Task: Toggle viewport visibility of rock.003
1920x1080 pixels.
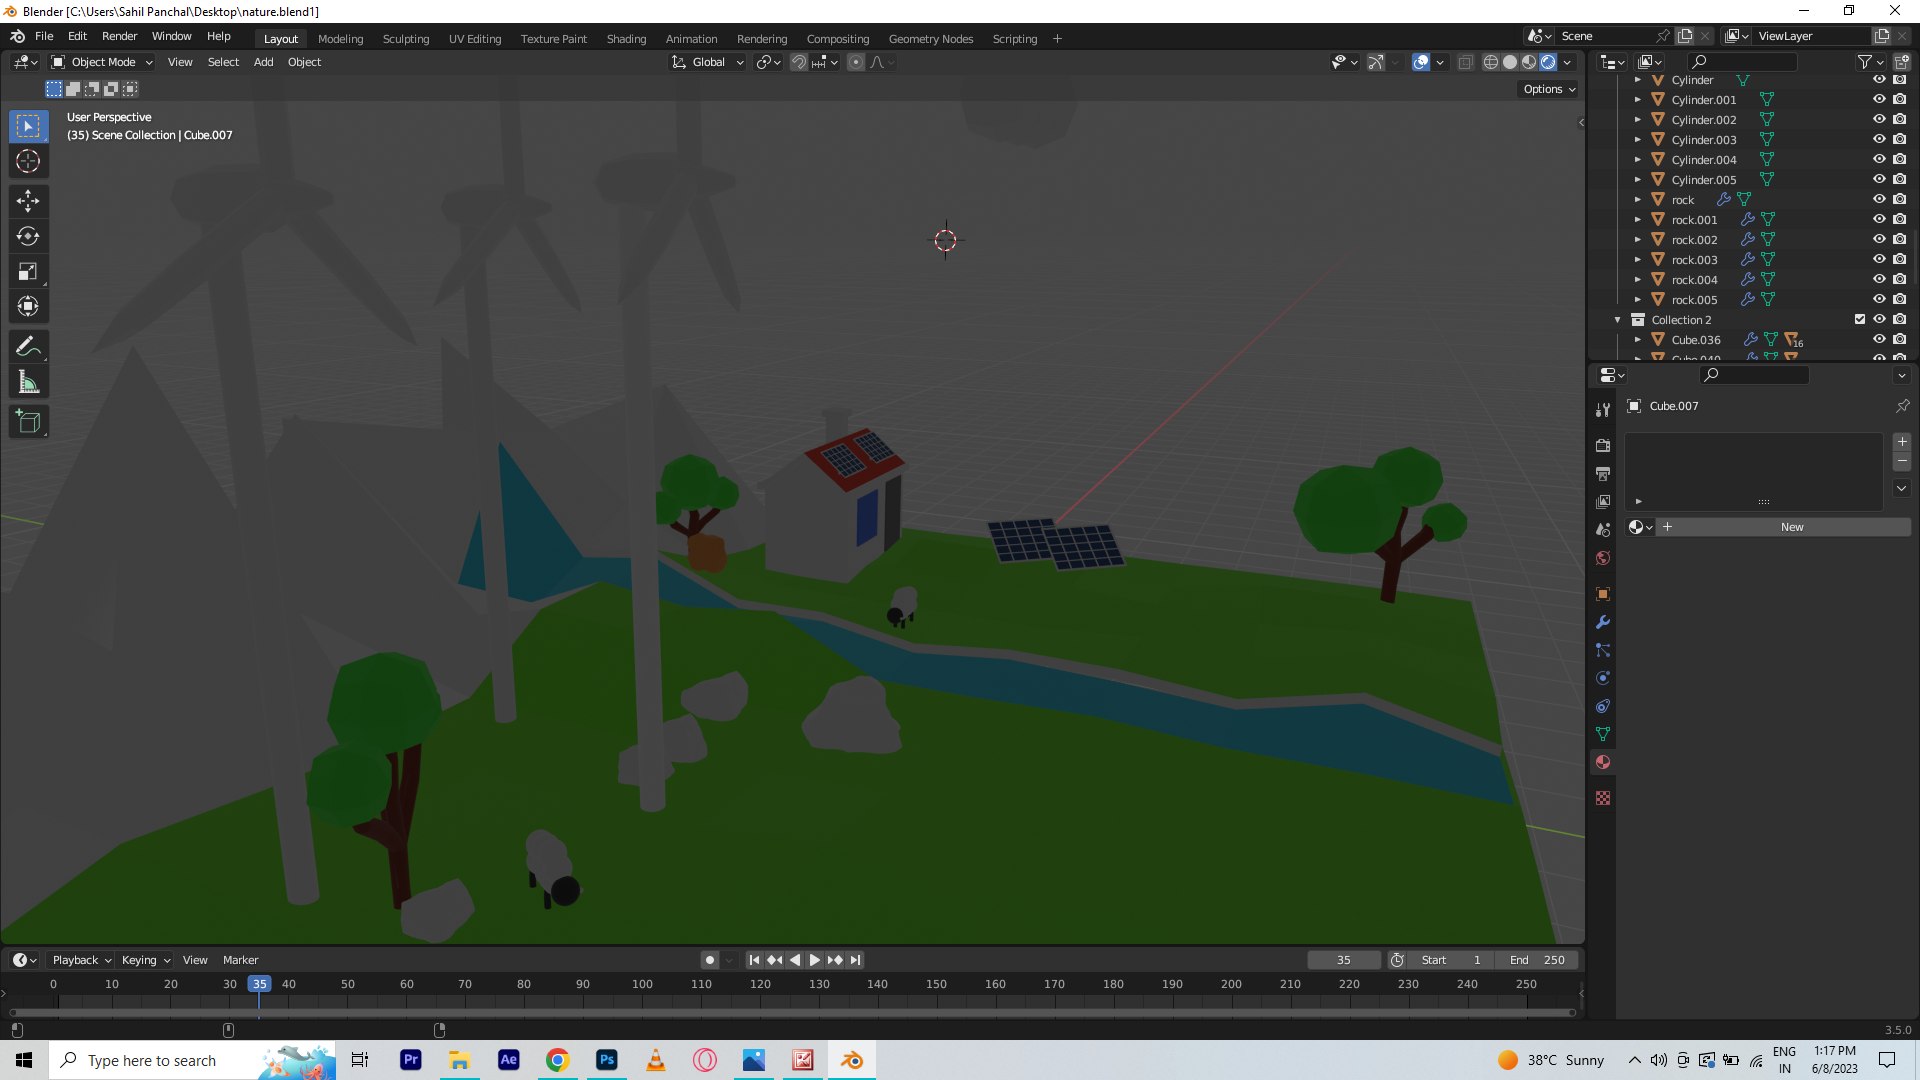Action: 1879,259
